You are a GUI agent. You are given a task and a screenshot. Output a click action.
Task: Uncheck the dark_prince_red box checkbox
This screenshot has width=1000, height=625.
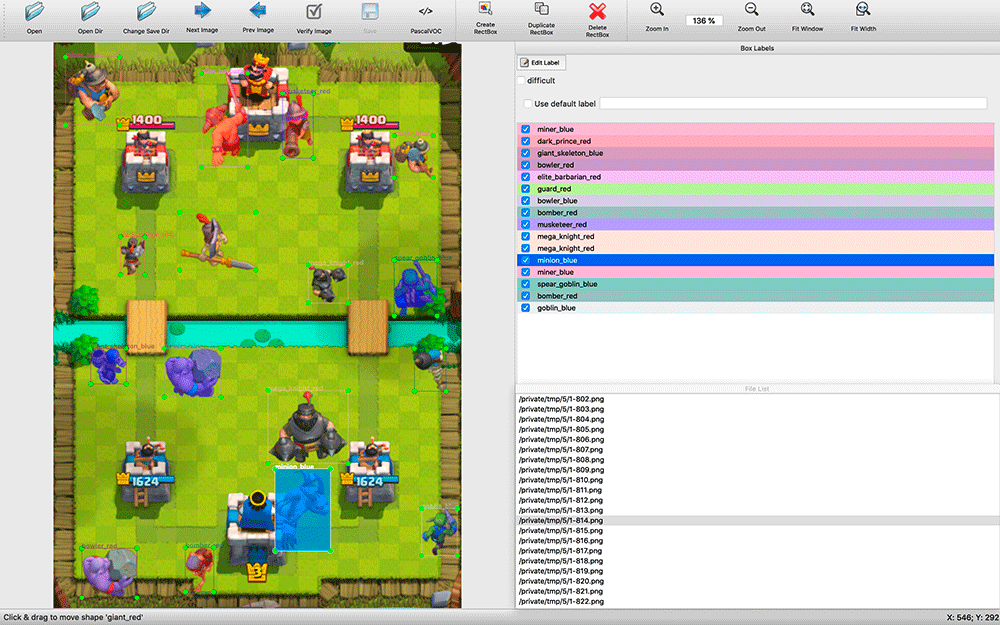pyautogui.click(x=526, y=141)
